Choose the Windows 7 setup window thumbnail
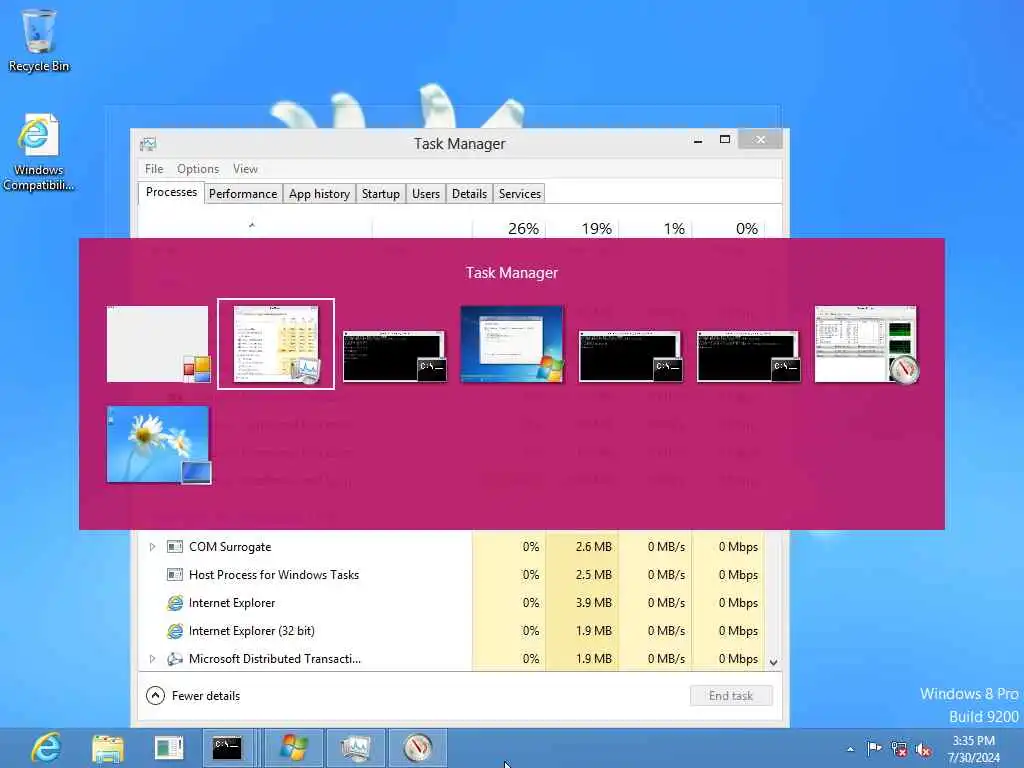1024x768 pixels. (512, 344)
